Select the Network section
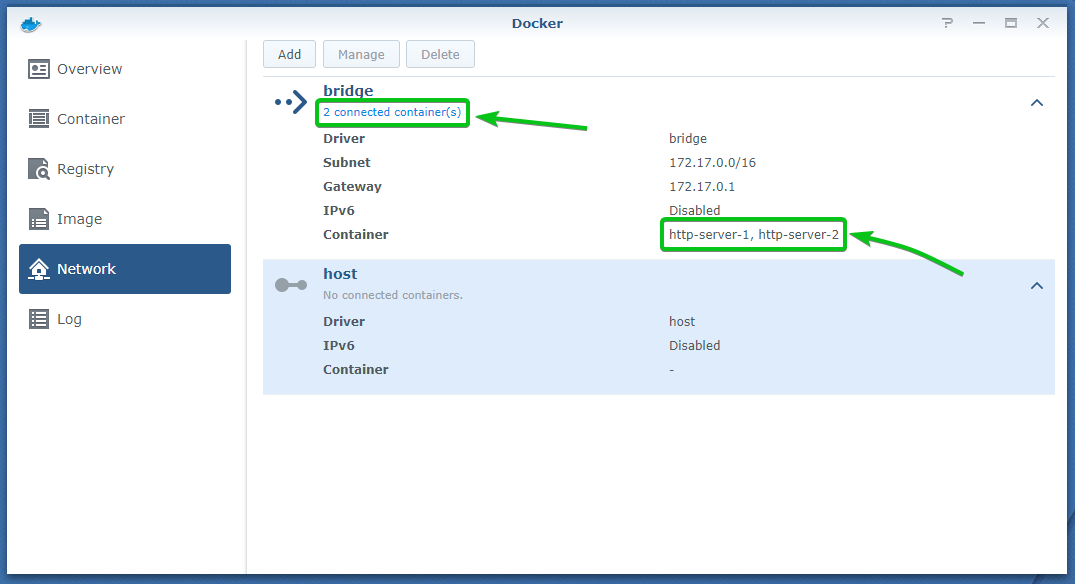The height and width of the screenshot is (584, 1075). pyautogui.click(x=125, y=269)
